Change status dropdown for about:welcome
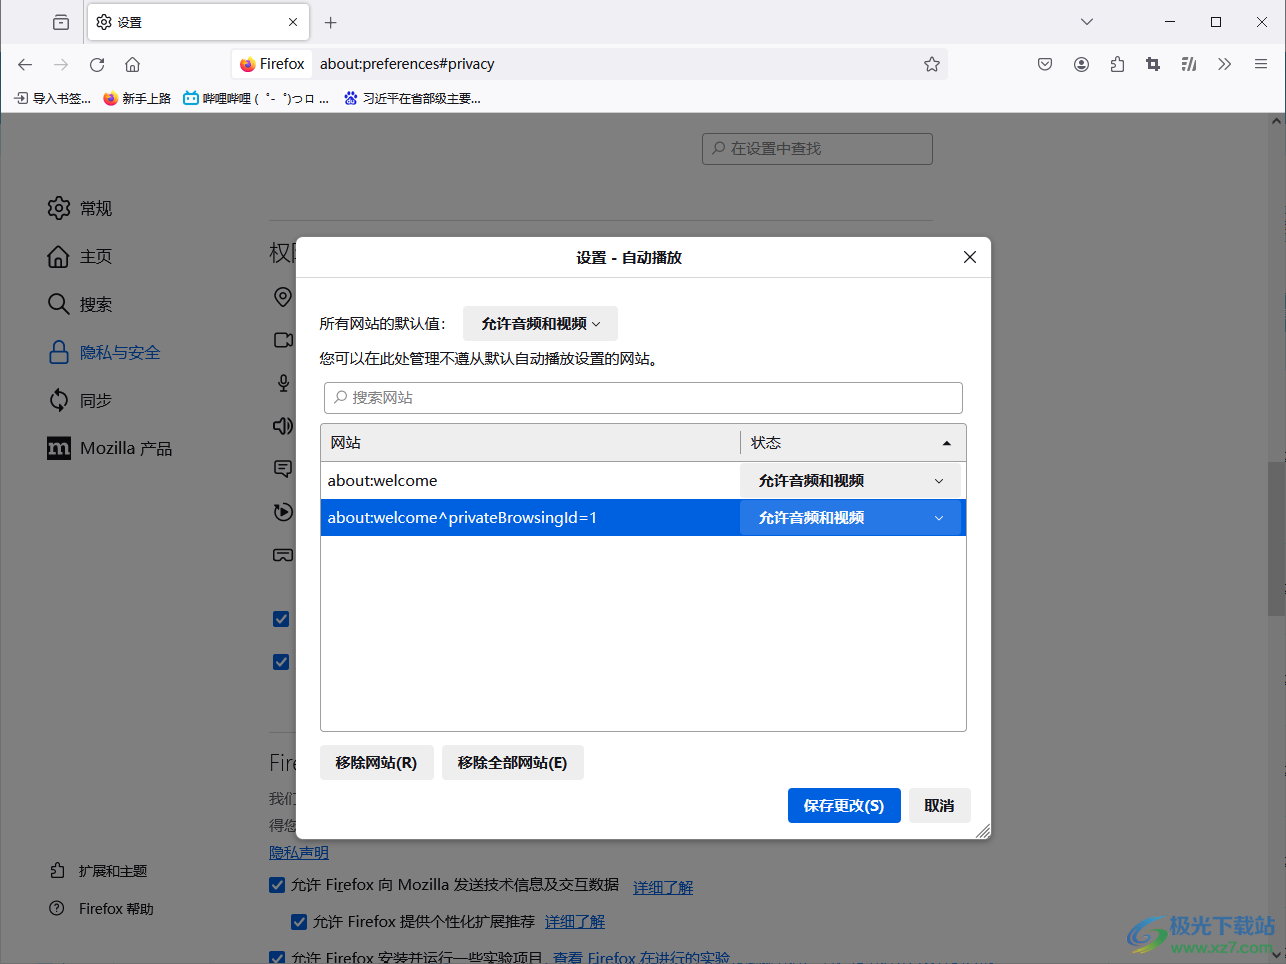Image resolution: width=1286 pixels, height=964 pixels. pyautogui.click(x=850, y=481)
